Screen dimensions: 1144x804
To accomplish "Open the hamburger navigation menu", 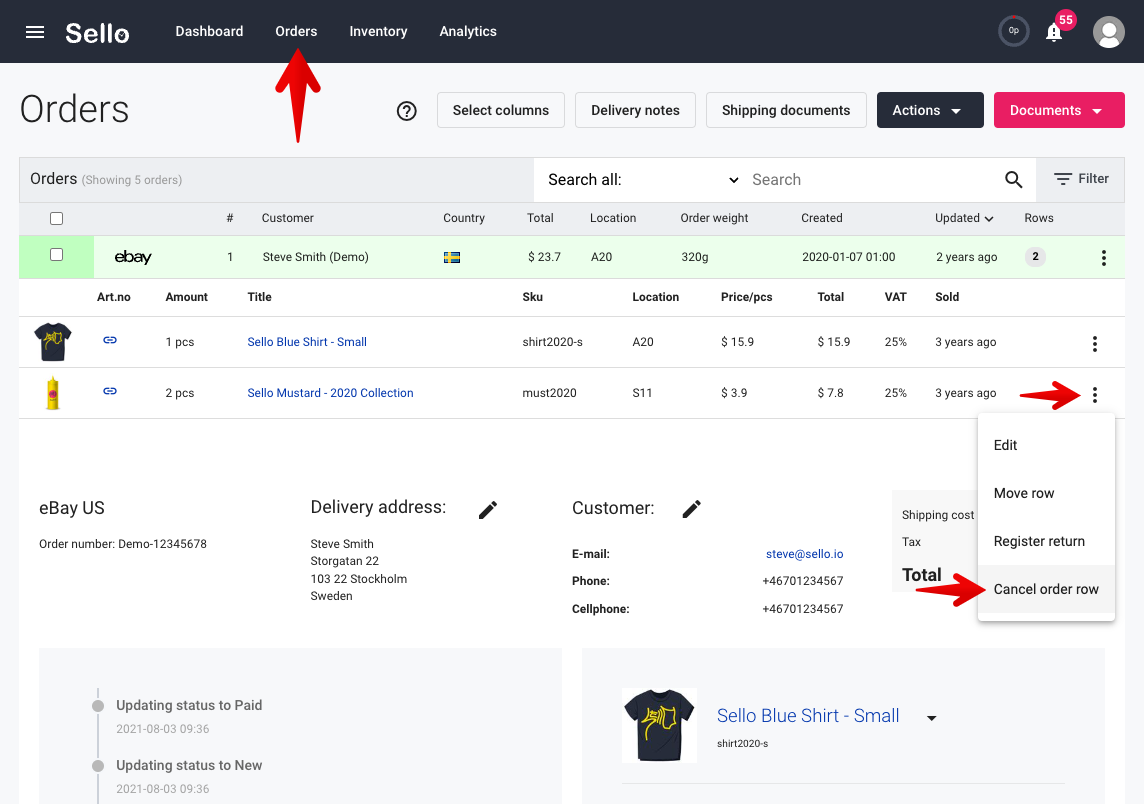I will (x=35, y=32).
